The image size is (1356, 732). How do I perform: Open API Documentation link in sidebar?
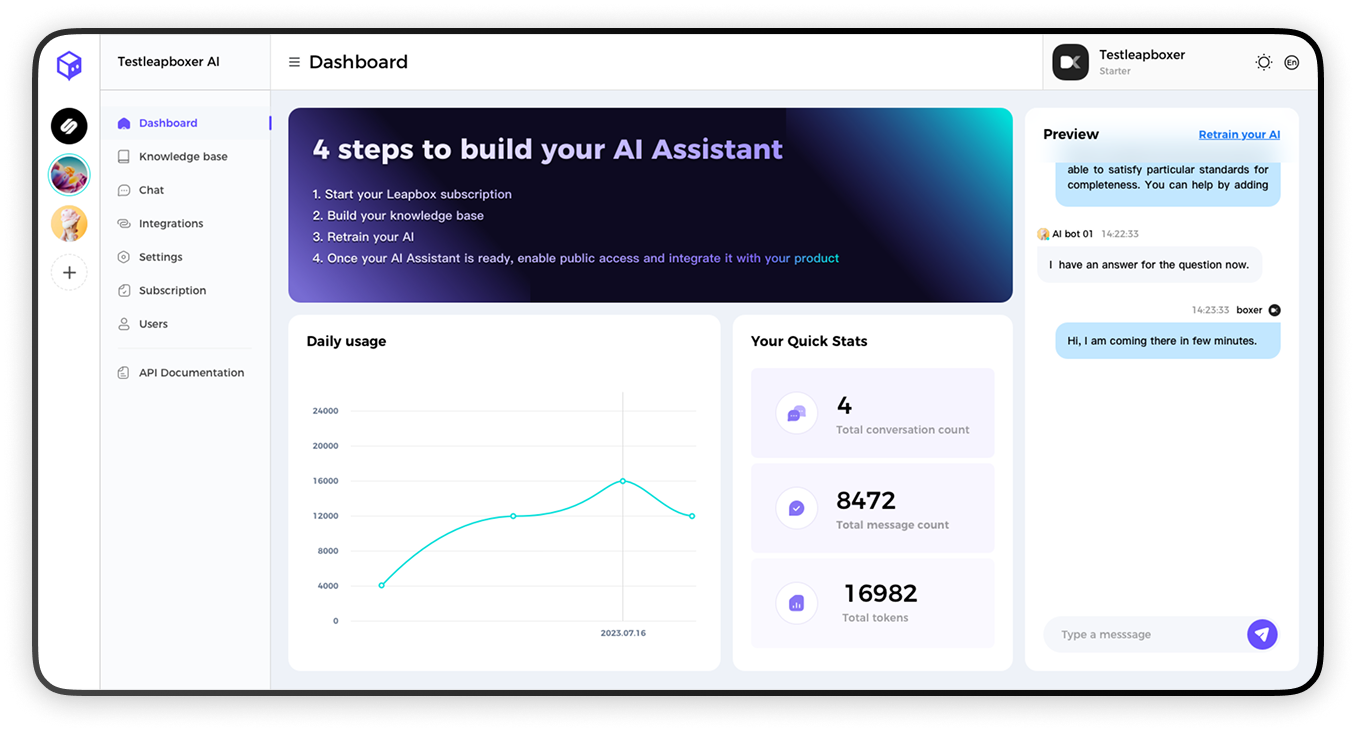[191, 373]
